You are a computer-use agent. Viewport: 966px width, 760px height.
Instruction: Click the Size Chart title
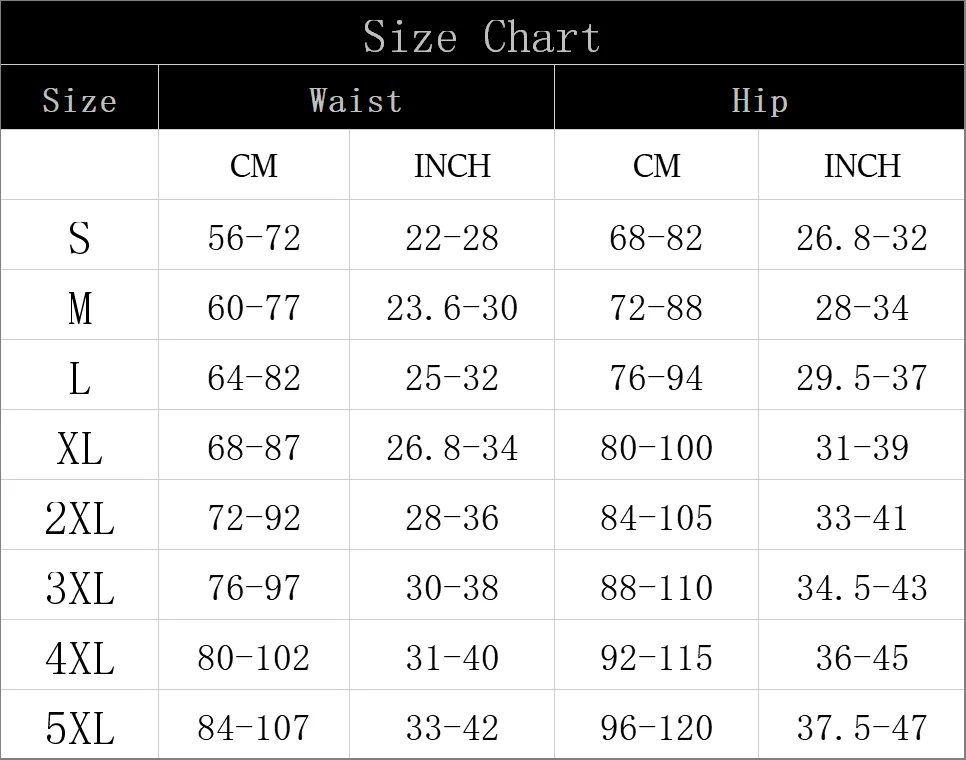(x=481, y=36)
